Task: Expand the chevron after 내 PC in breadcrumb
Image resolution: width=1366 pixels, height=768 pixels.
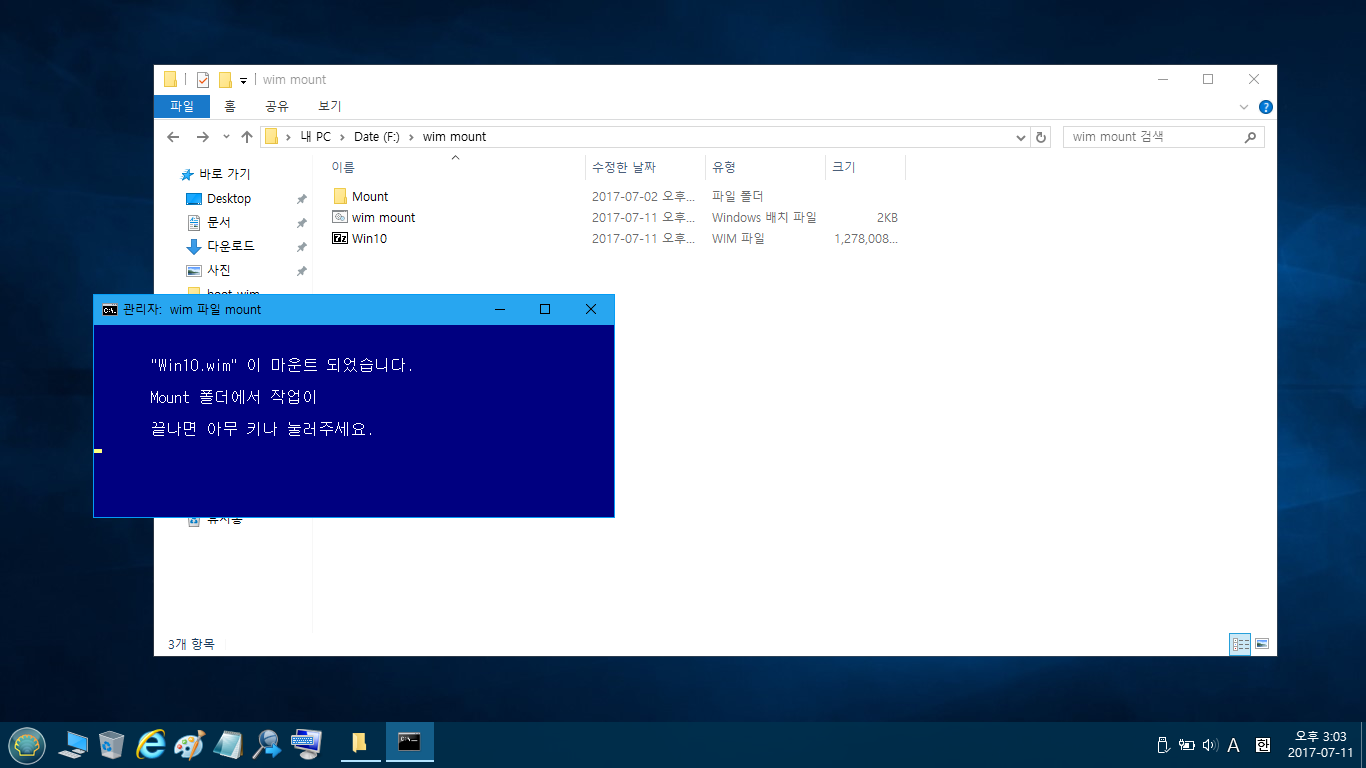Action: click(x=342, y=137)
